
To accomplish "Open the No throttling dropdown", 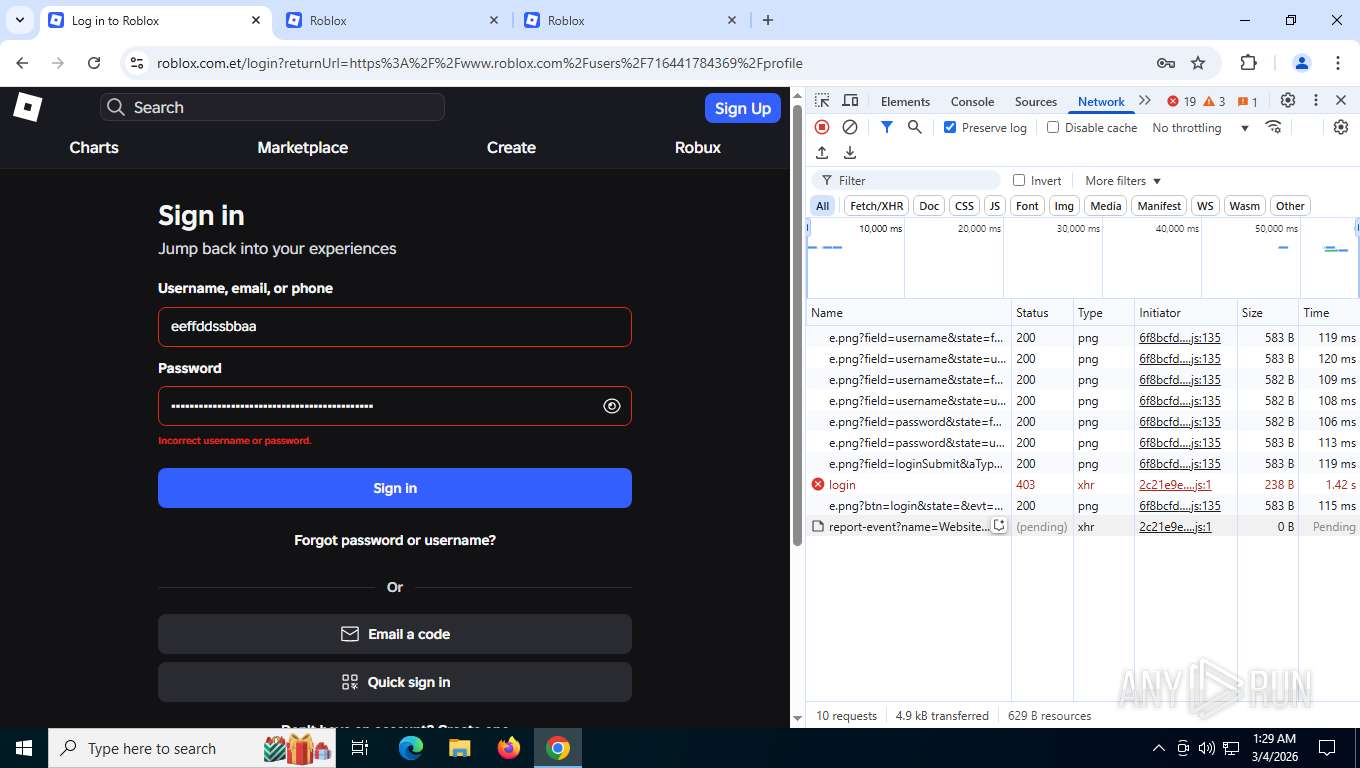I will (x=1200, y=127).
